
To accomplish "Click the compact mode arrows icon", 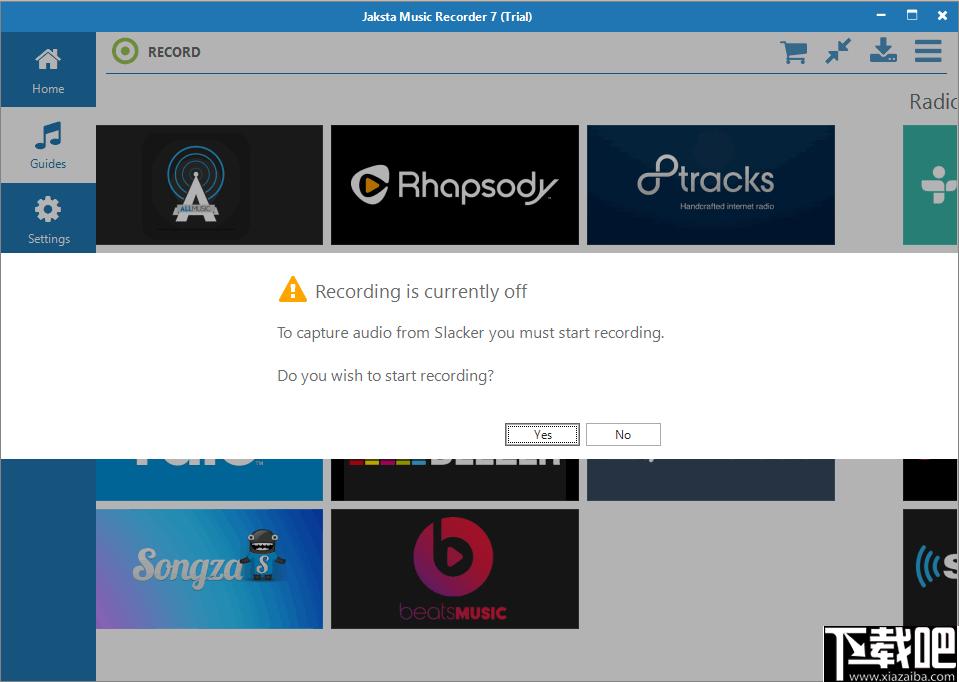I will 838,51.
